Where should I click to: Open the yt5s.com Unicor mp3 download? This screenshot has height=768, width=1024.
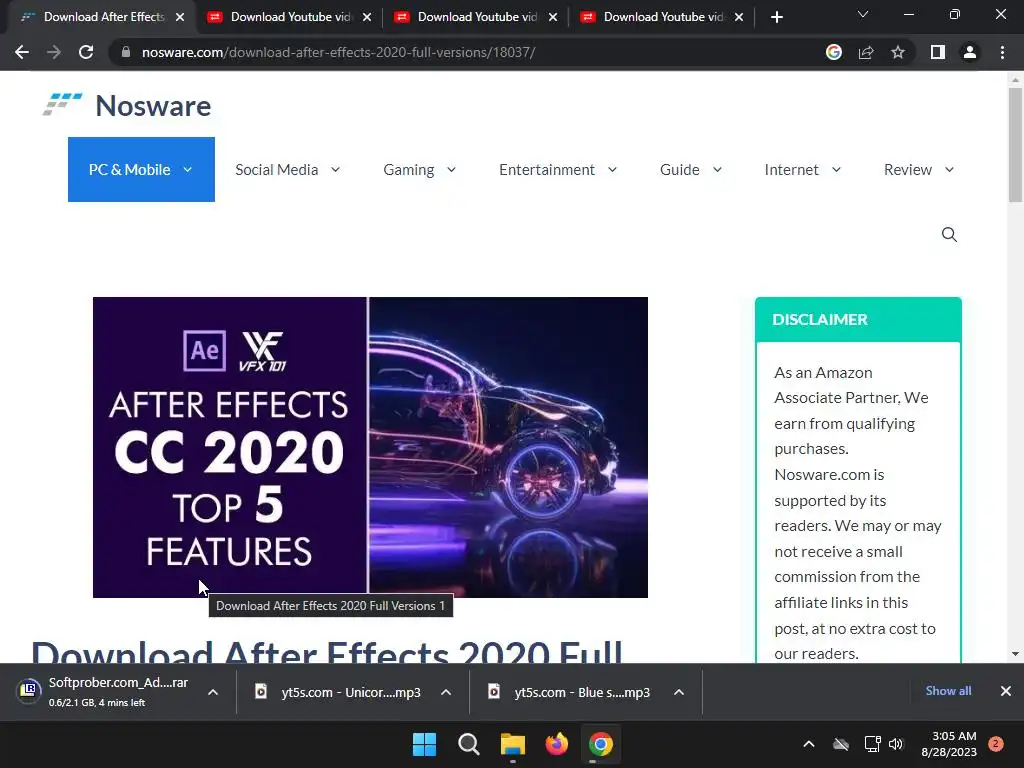point(338,692)
